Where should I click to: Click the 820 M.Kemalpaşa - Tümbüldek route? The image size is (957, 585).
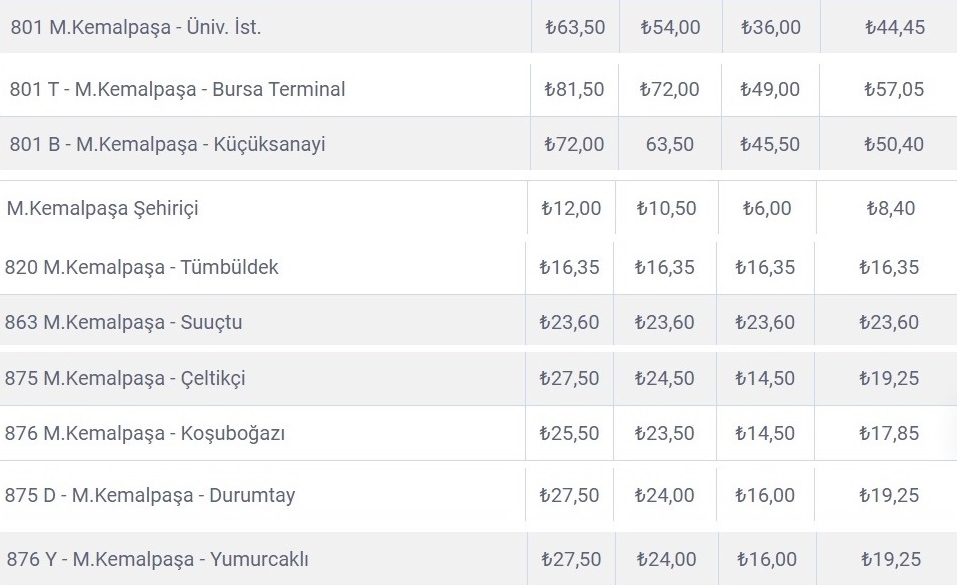(x=142, y=267)
